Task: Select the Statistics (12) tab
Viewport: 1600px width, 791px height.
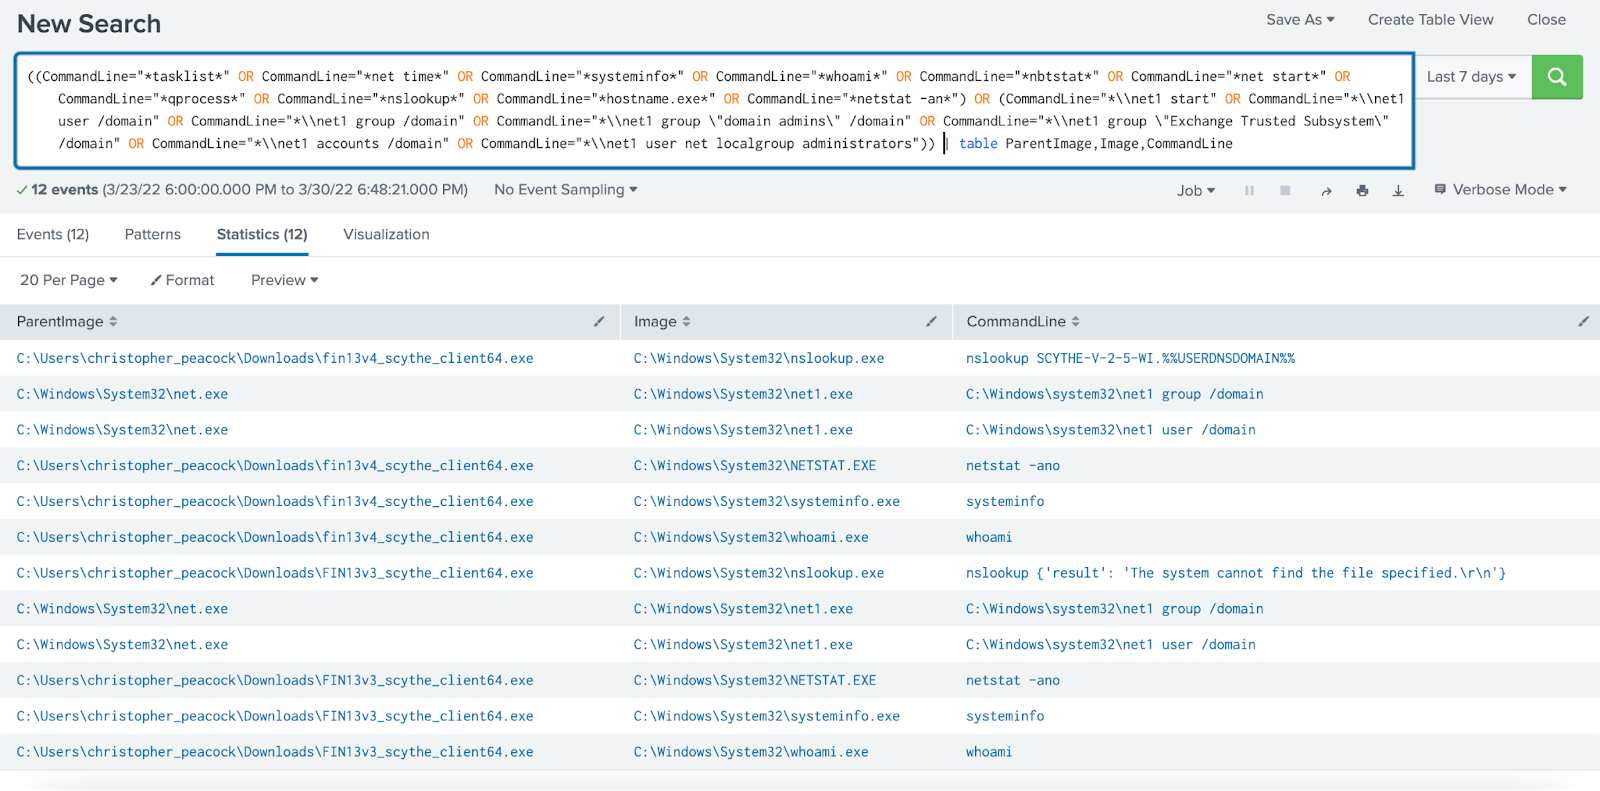Action: [262, 234]
